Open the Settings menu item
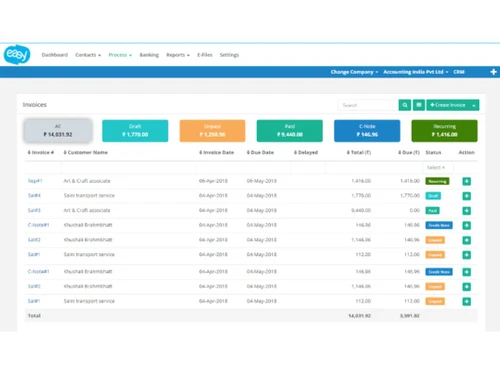This screenshot has height=375, width=500. point(229,55)
